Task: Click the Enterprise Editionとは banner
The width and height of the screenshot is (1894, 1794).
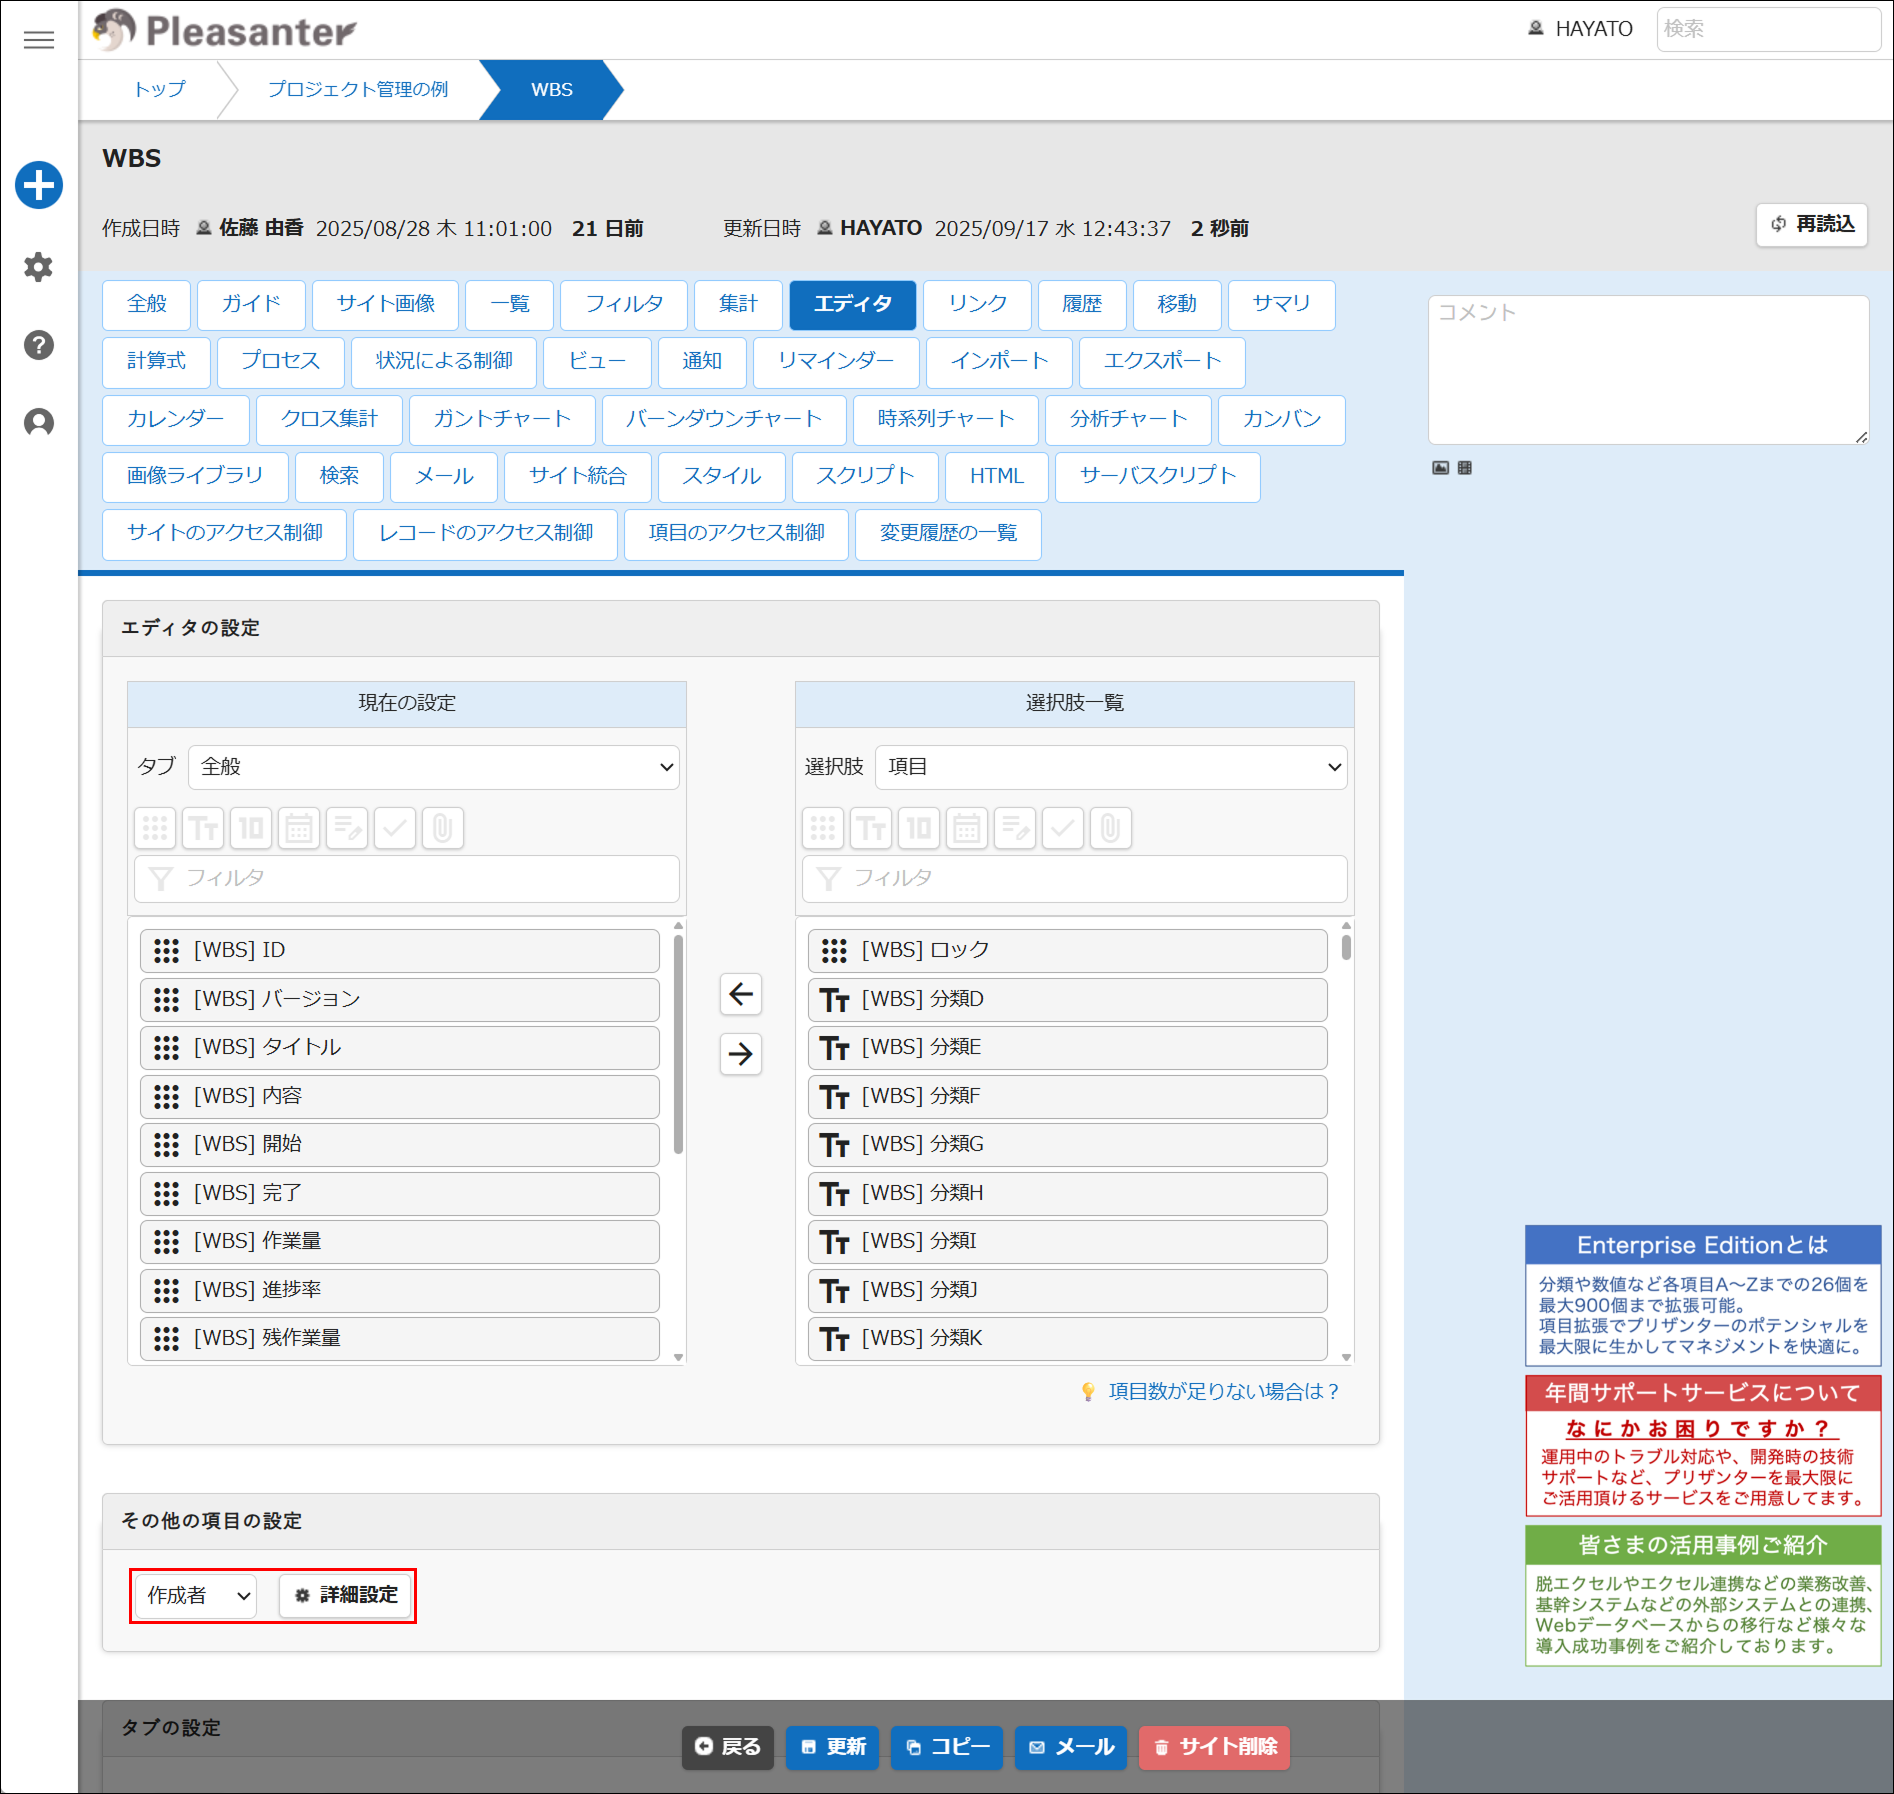Action: pos(1703,1296)
